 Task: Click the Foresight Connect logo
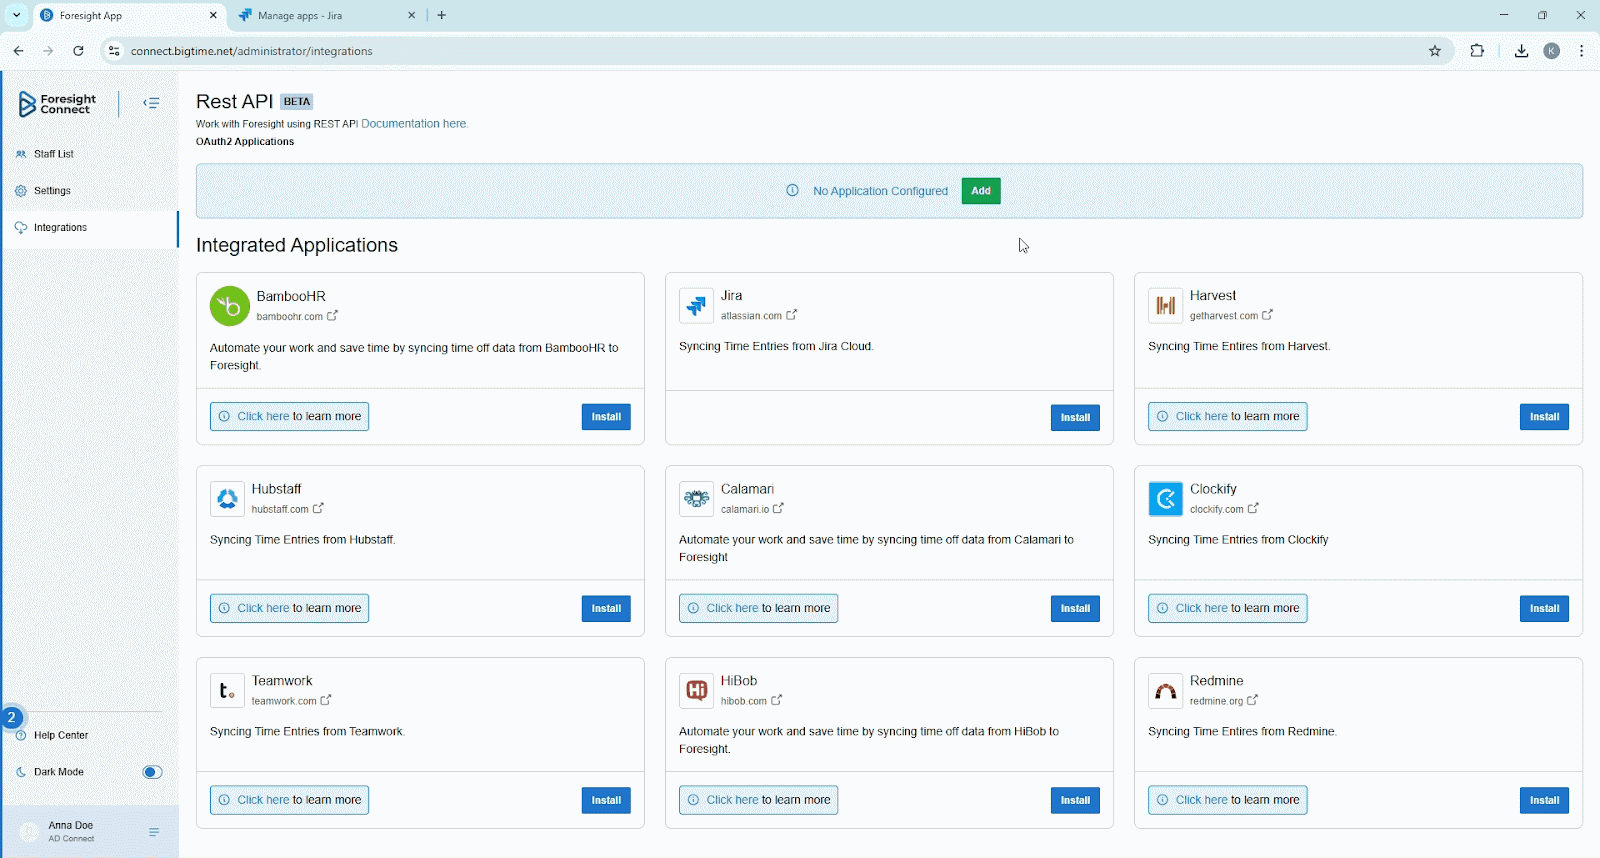[58, 104]
